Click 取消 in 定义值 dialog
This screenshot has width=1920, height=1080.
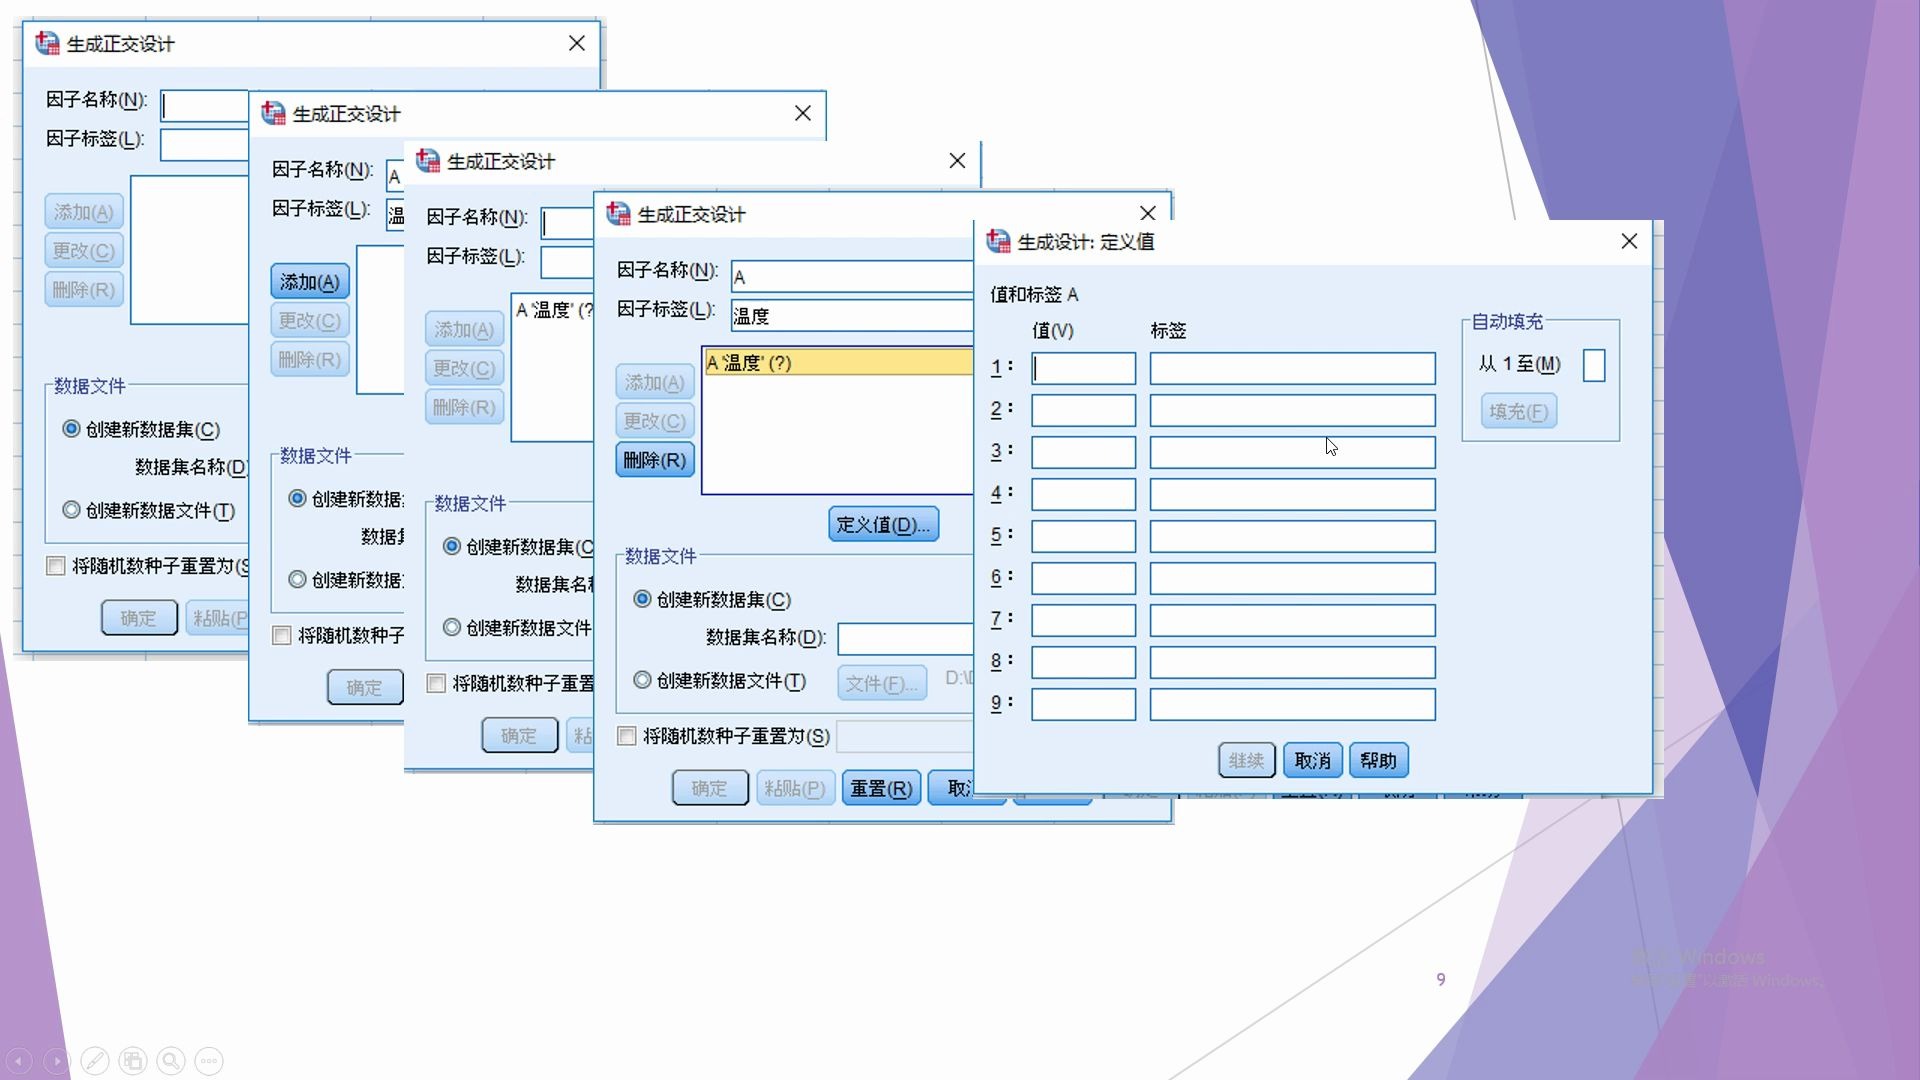click(1313, 761)
